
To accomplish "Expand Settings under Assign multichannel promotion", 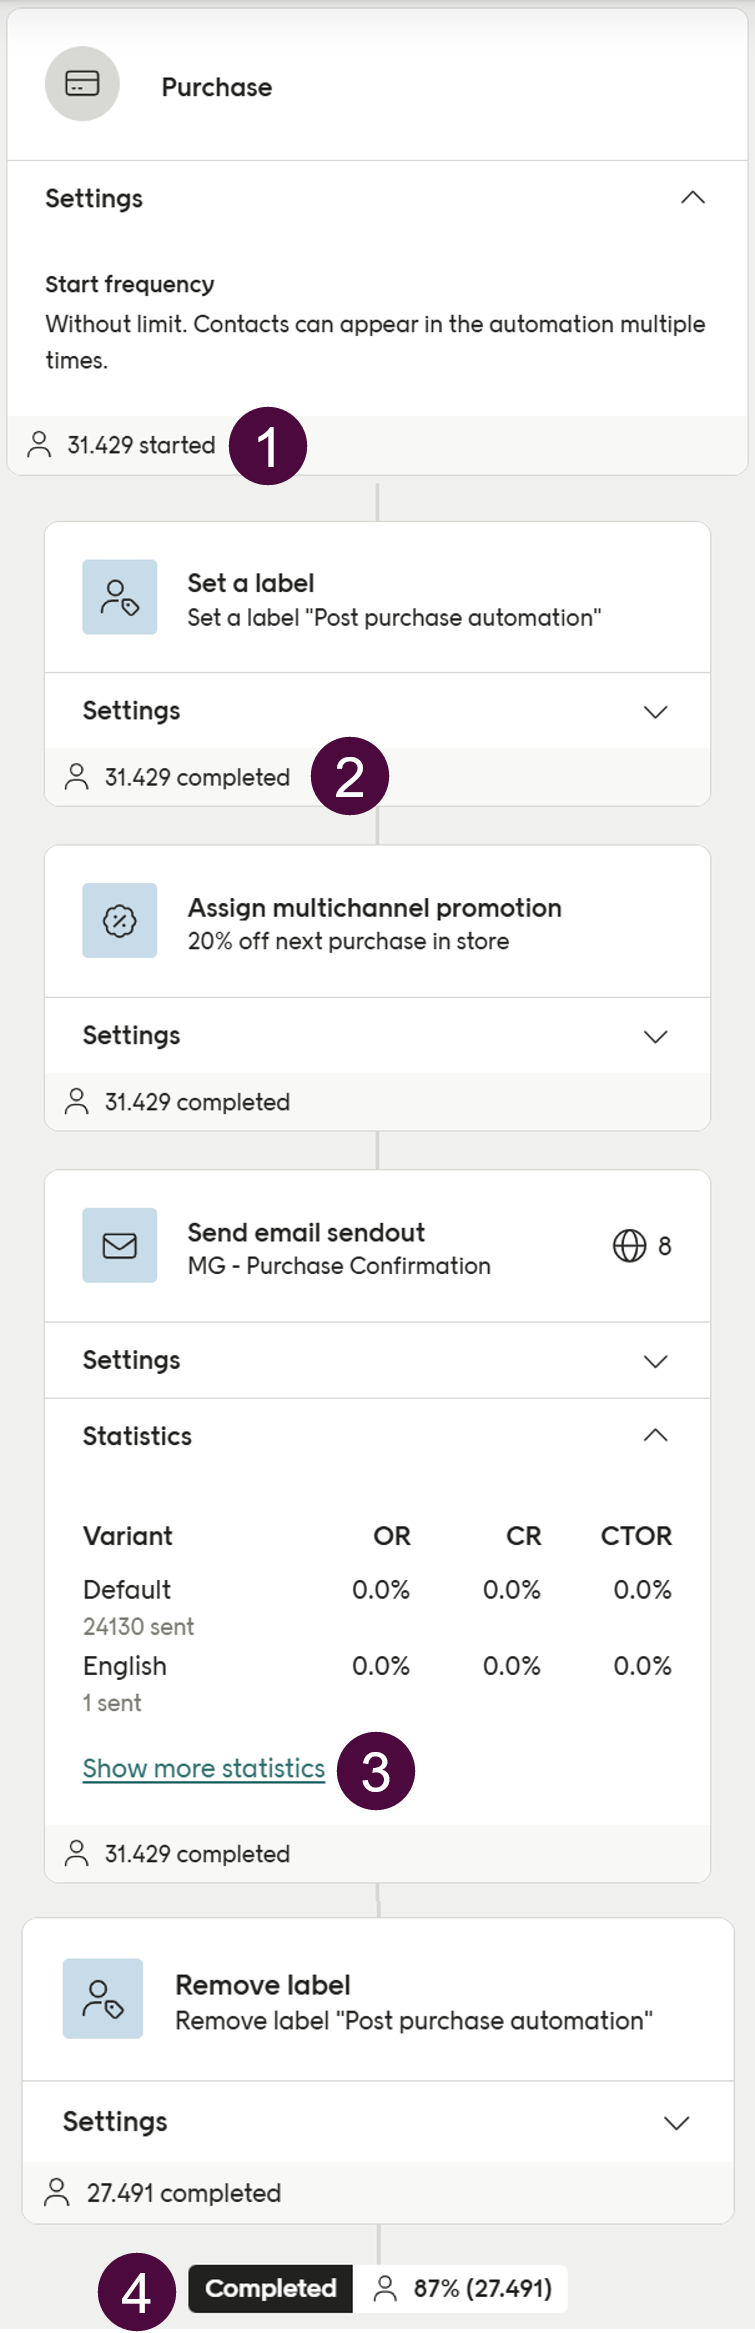I will 655,1037.
